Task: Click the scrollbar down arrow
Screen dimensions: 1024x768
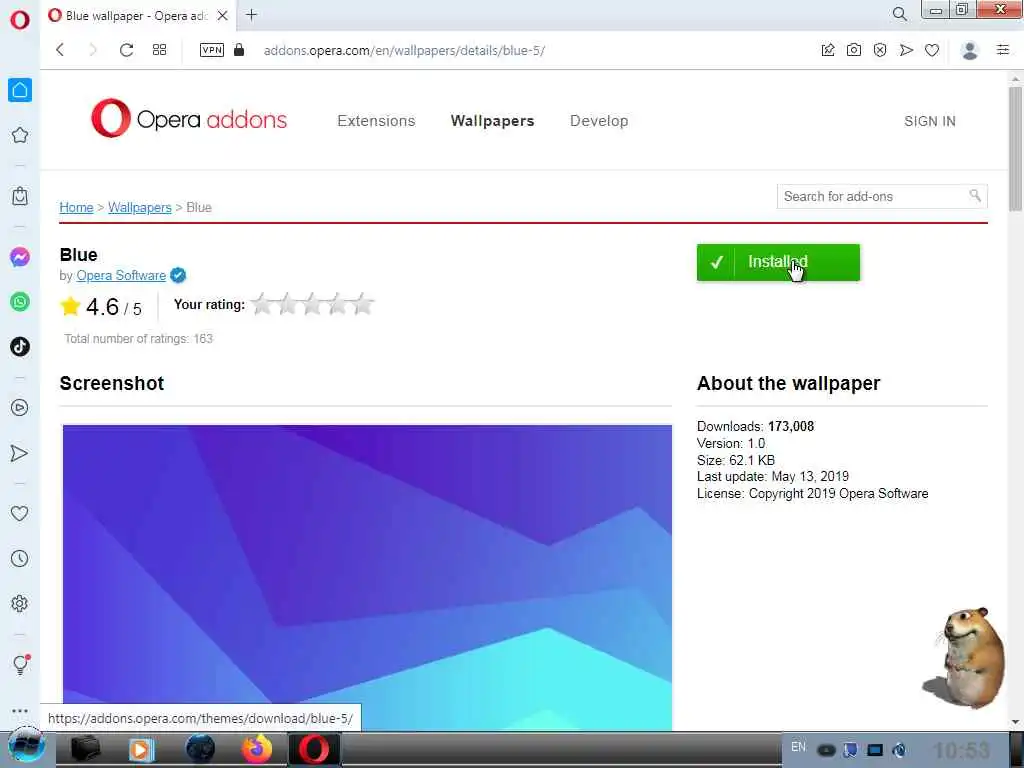Action: (x=1015, y=722)
